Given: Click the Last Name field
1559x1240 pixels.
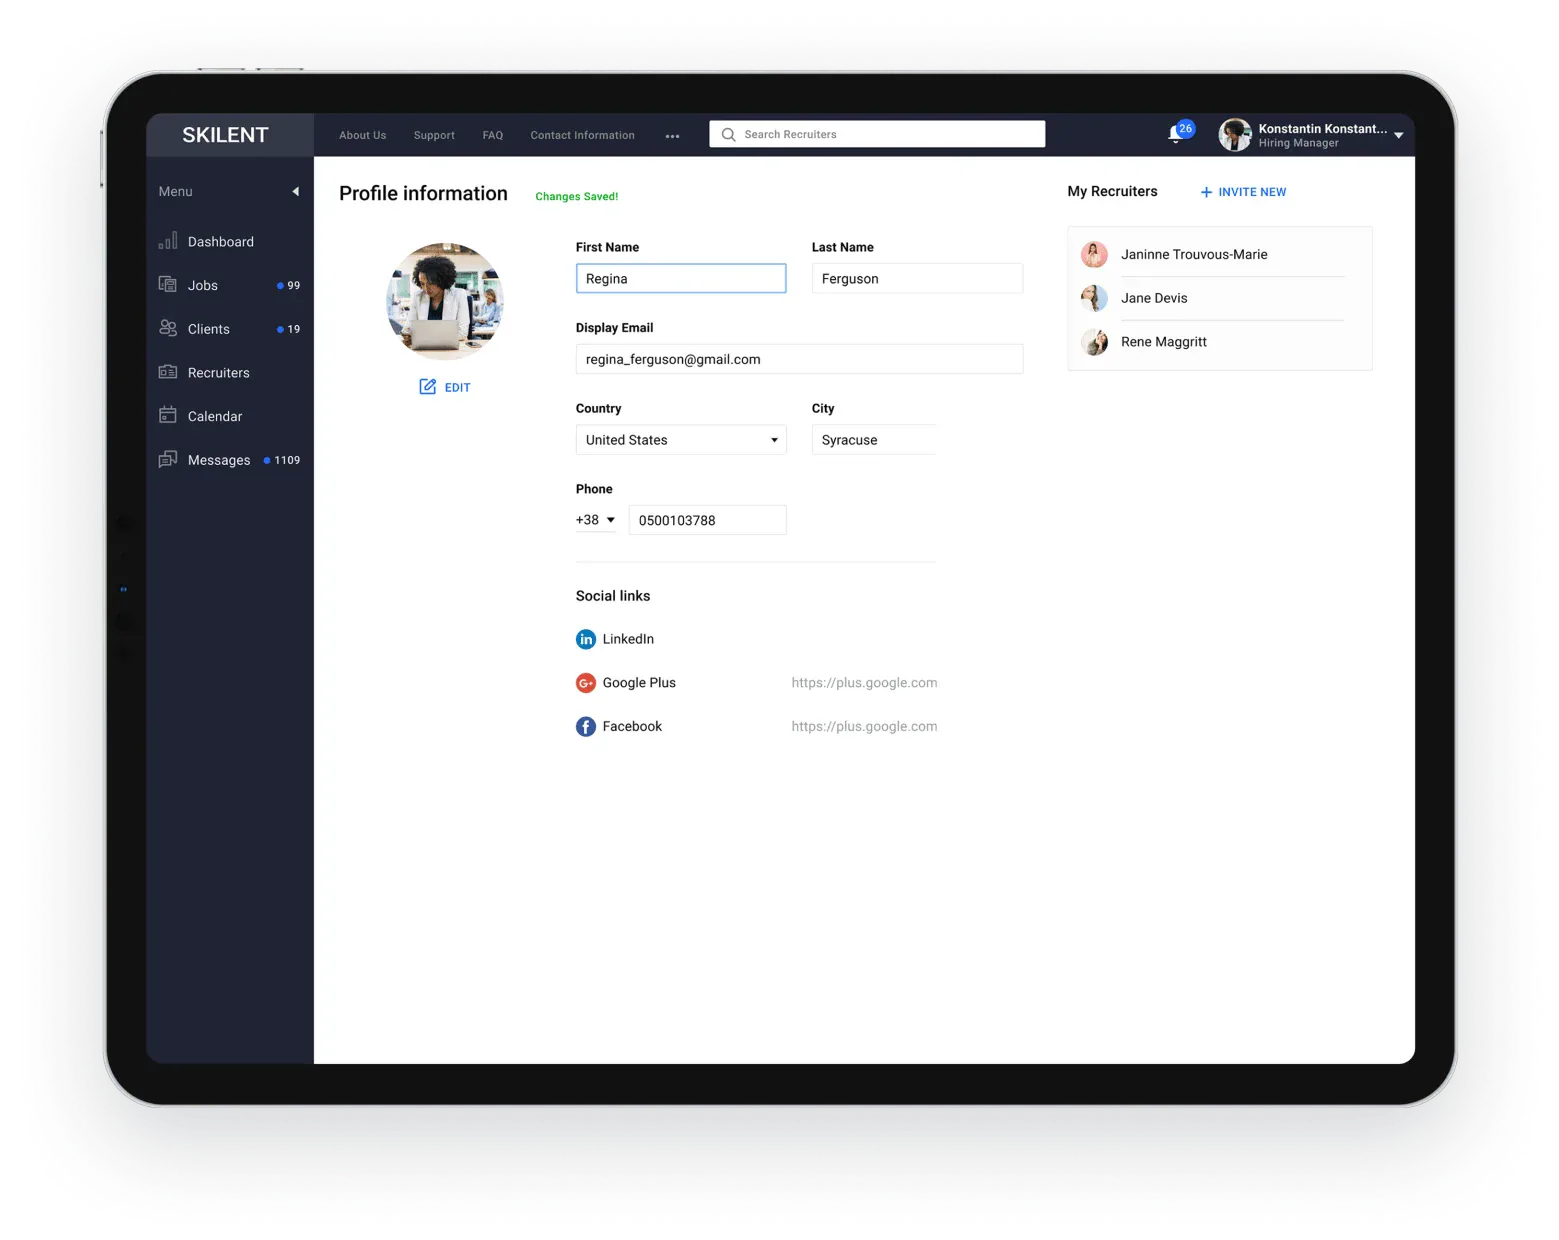Looking at the screenshot, I should click(x=917, y=279).
